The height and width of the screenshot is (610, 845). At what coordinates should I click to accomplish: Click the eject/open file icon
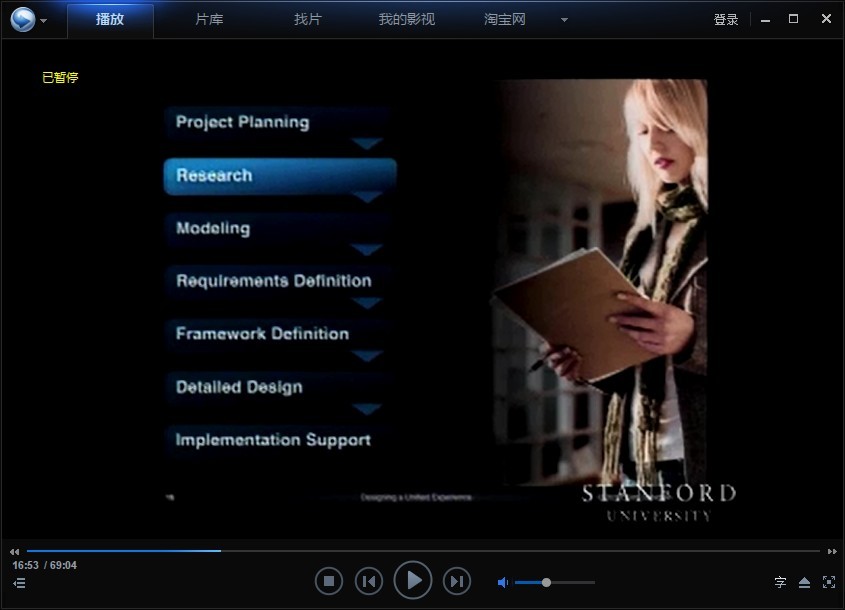pos(805,582)
